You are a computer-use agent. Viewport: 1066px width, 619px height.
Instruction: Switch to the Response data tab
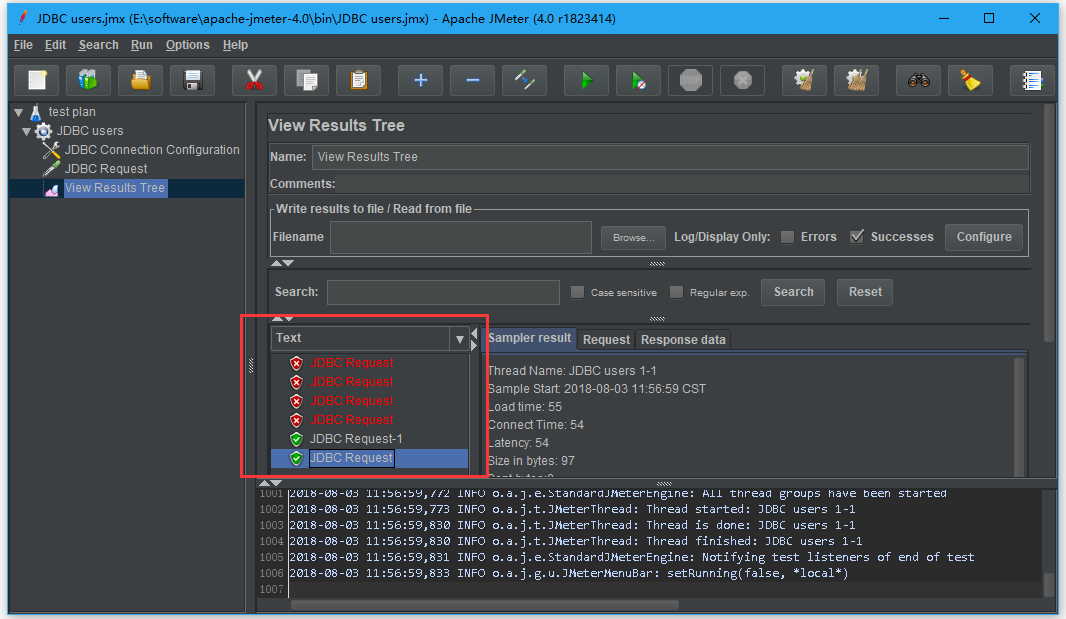pos(683,340)
